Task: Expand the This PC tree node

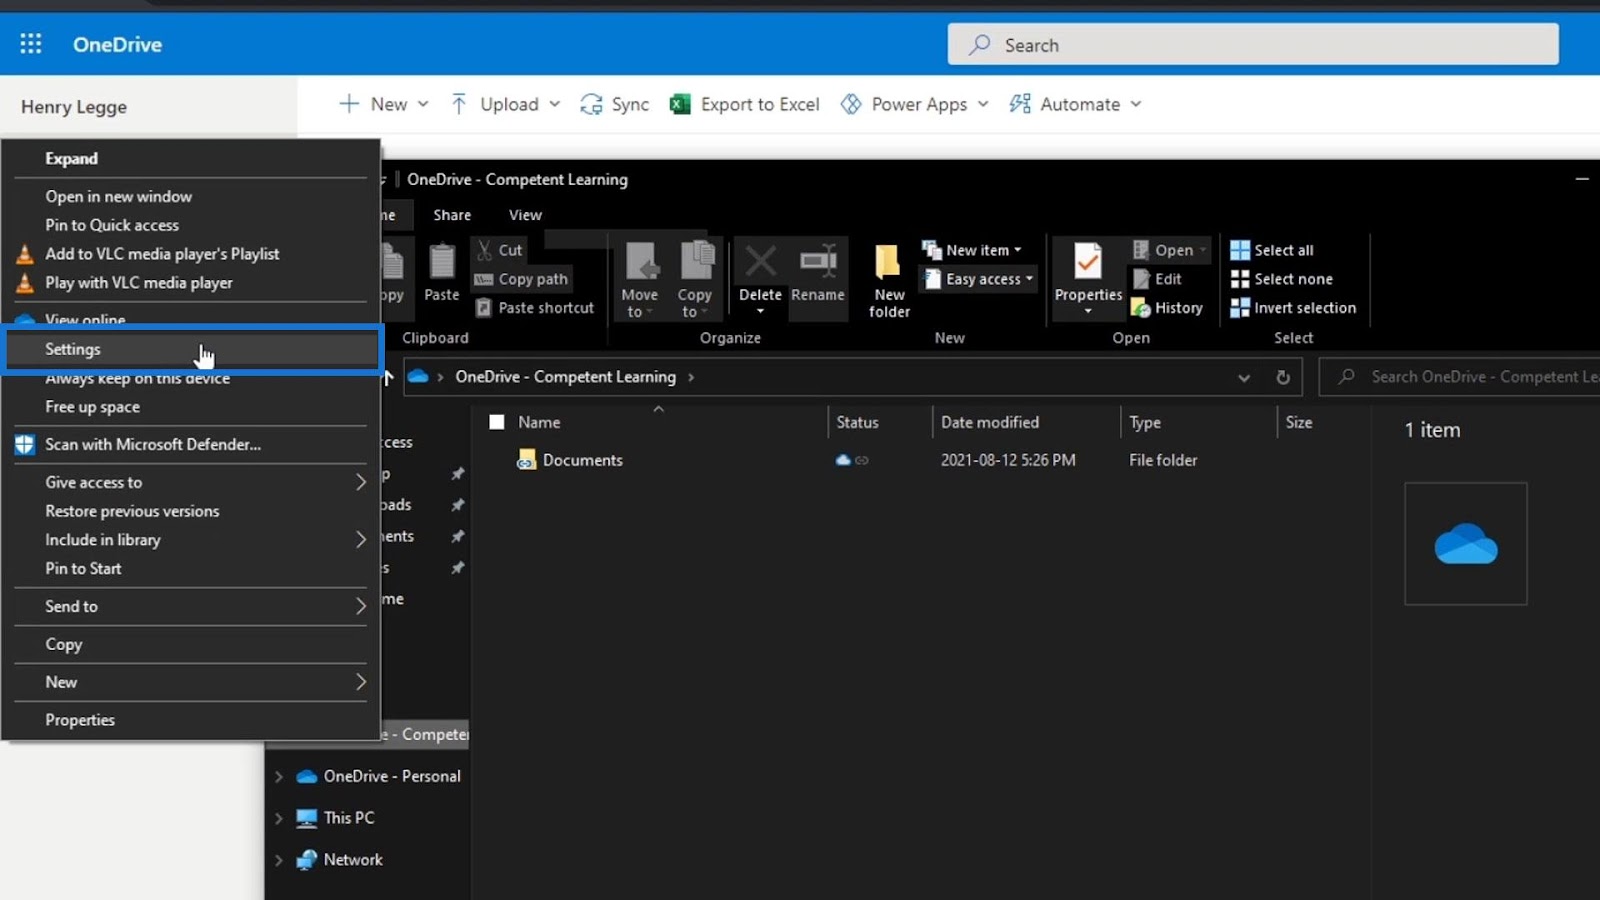Action: [279, 818]
